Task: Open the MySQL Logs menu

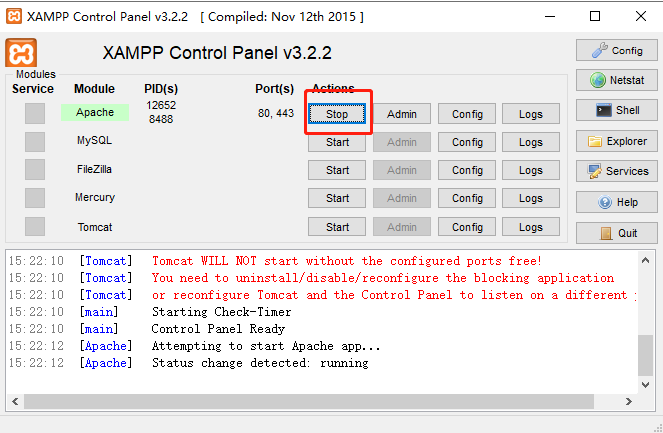Action: (x=531, y=142)
